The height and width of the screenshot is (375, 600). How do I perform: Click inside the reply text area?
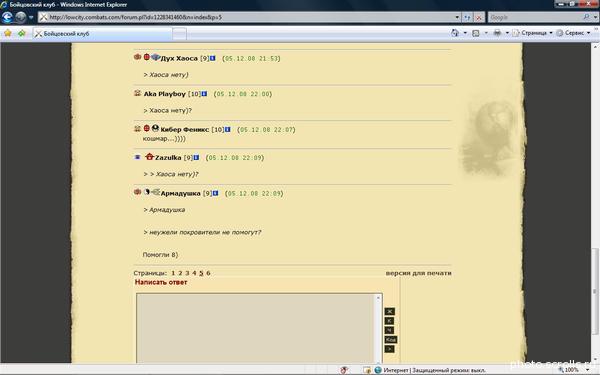point(256,328)
